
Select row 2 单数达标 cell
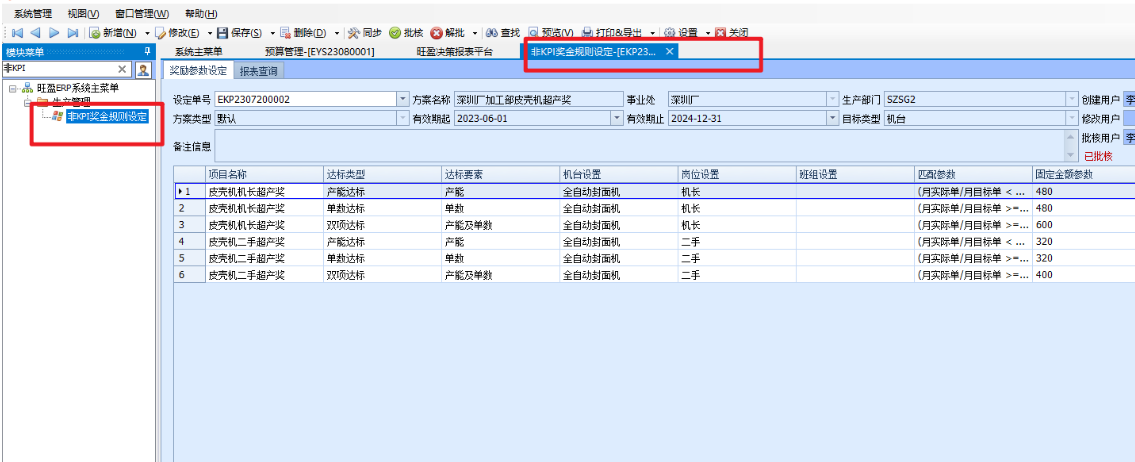382,209
